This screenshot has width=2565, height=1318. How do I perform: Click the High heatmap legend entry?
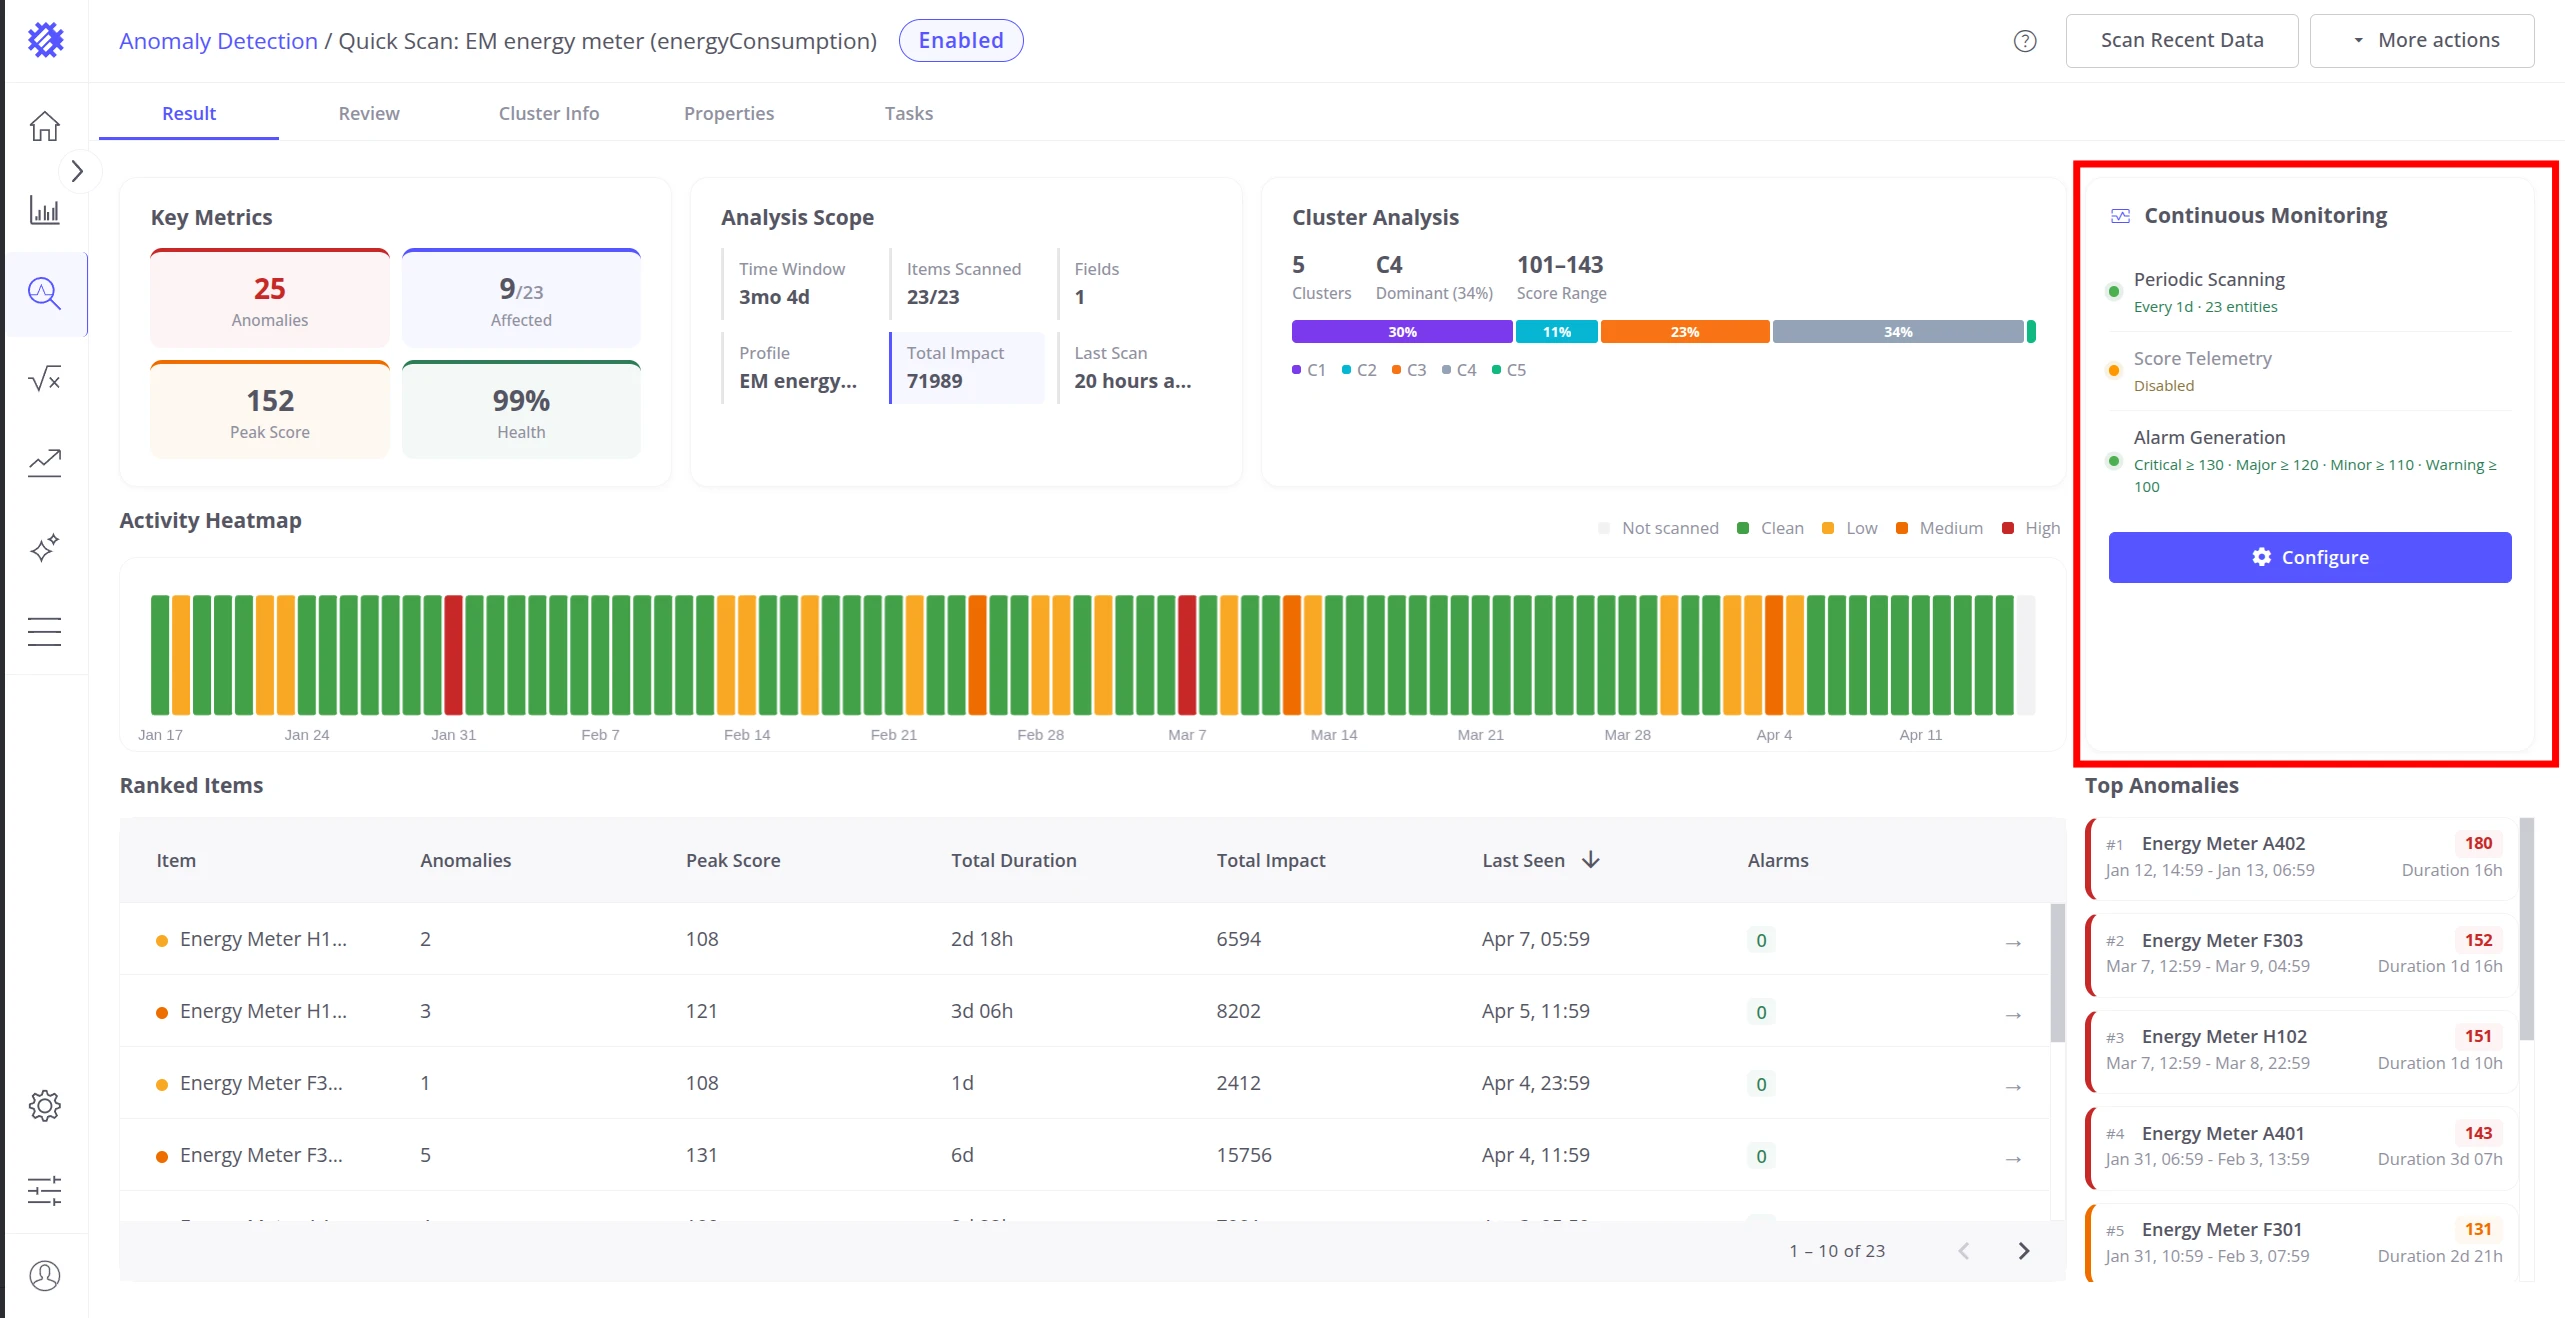[x=2031, y=528]
